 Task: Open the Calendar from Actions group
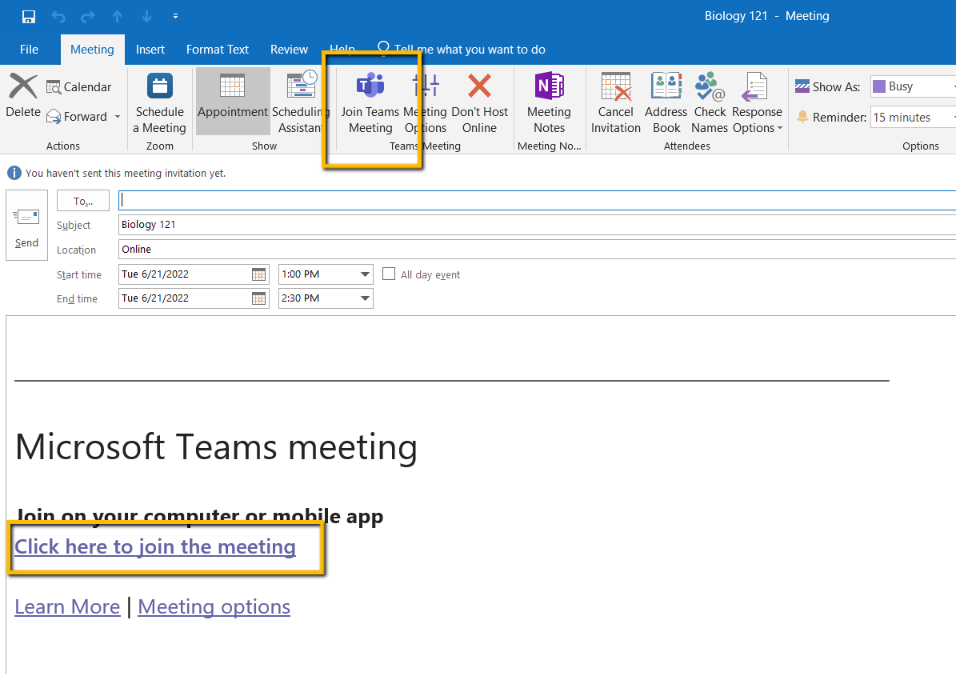click(x=79, y=87)
